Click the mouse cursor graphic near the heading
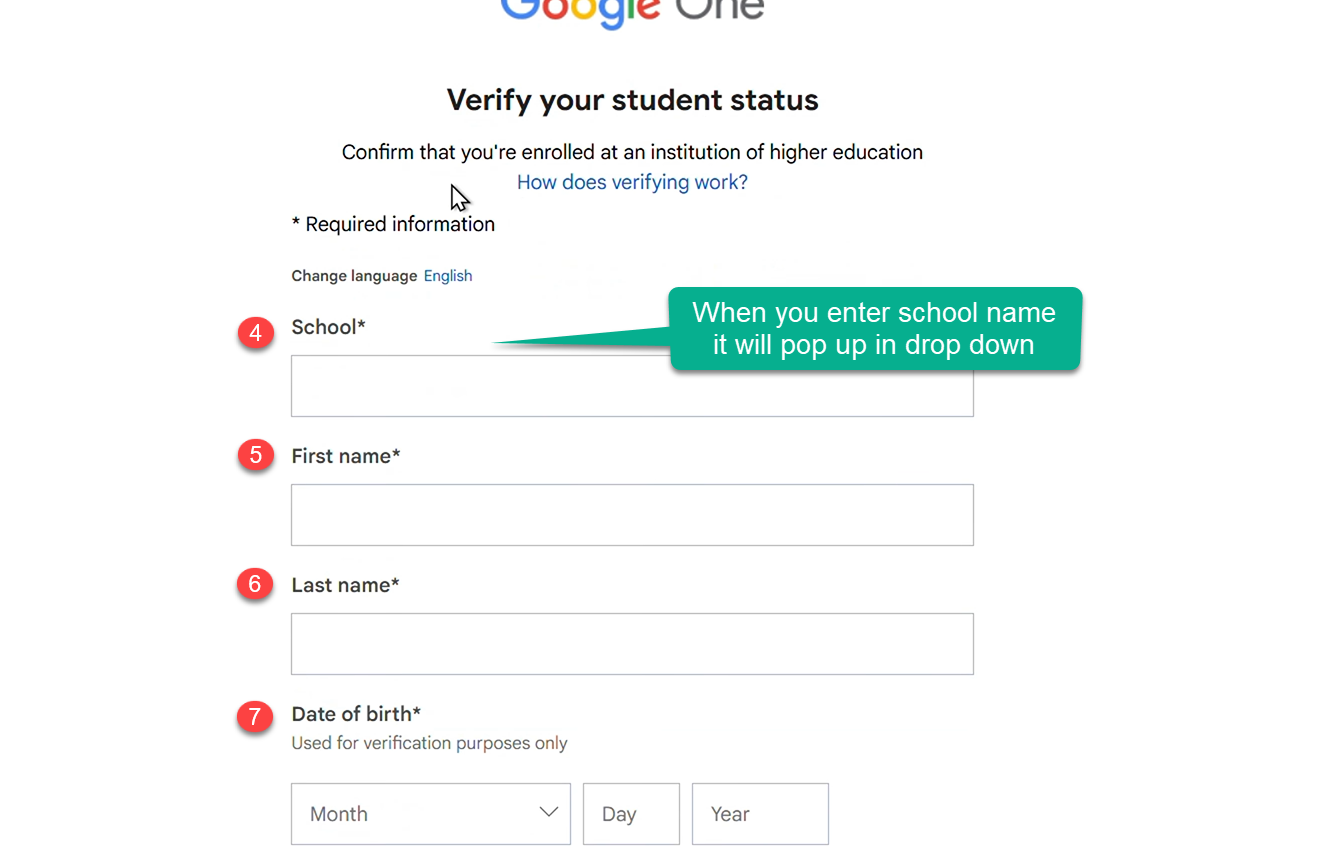The width and height of the screenshot is (1339, 858). [x=459, y=196]
